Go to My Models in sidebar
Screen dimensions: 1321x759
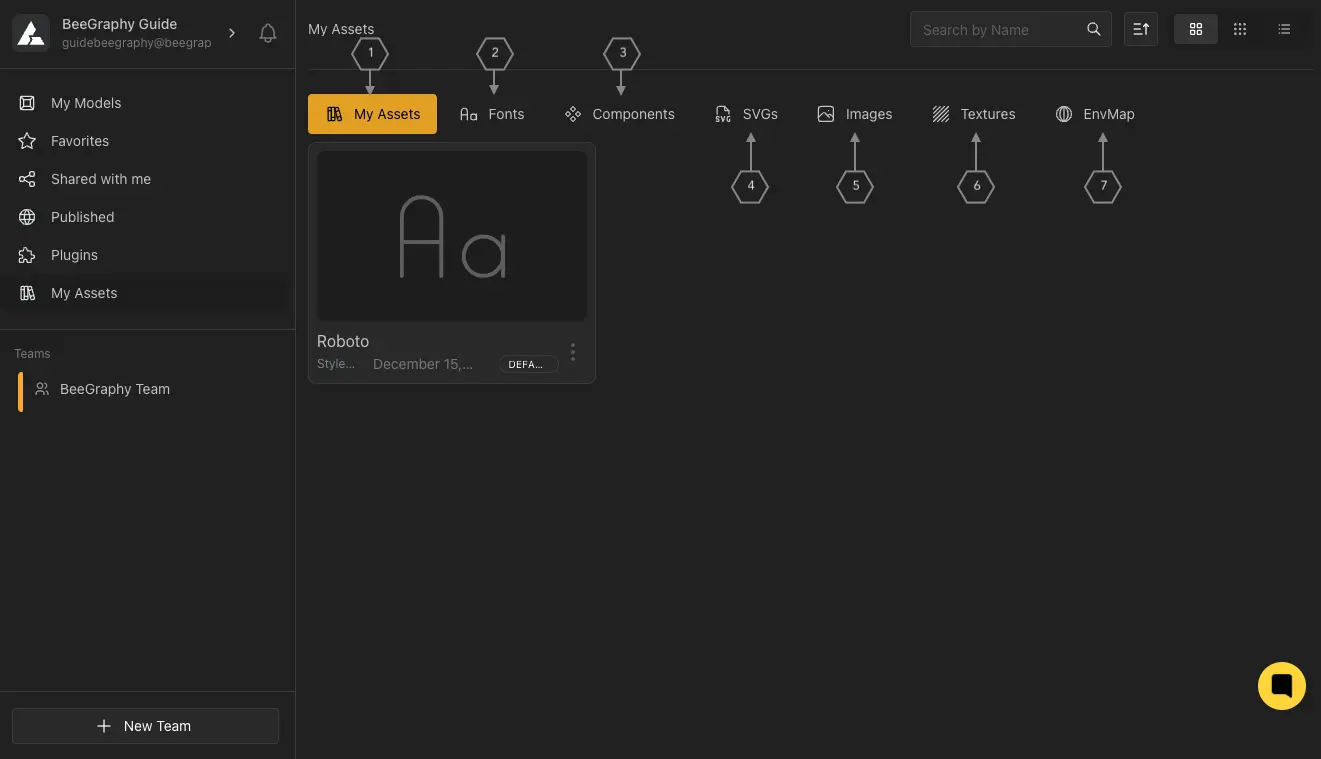coord(85,103)
